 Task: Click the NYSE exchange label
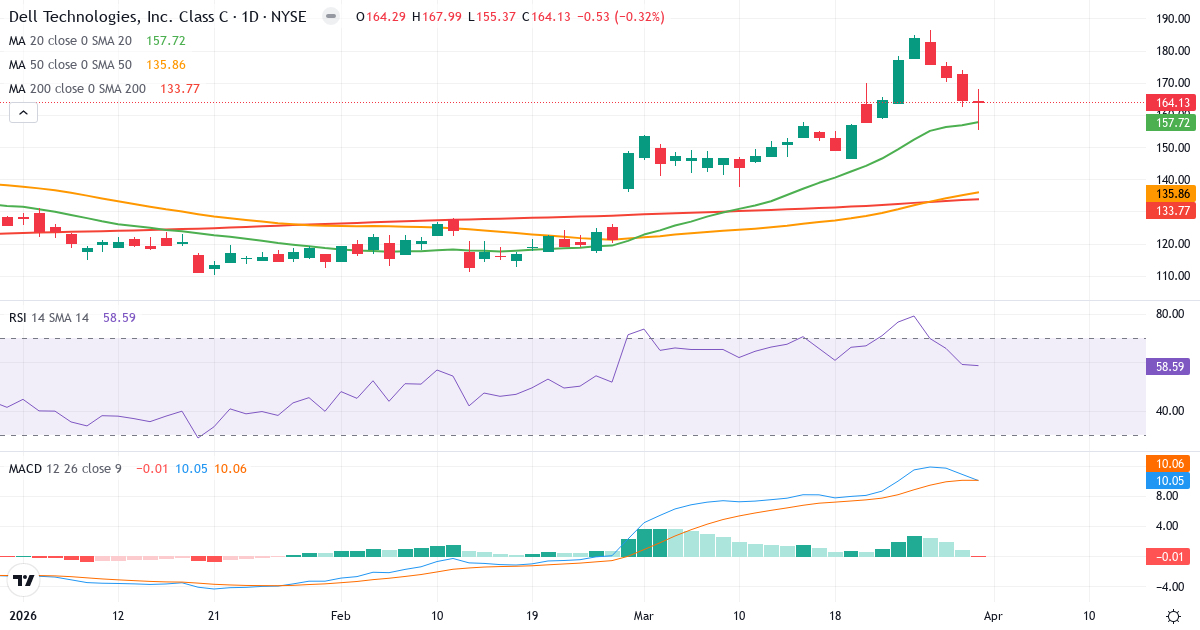[289, 16]
